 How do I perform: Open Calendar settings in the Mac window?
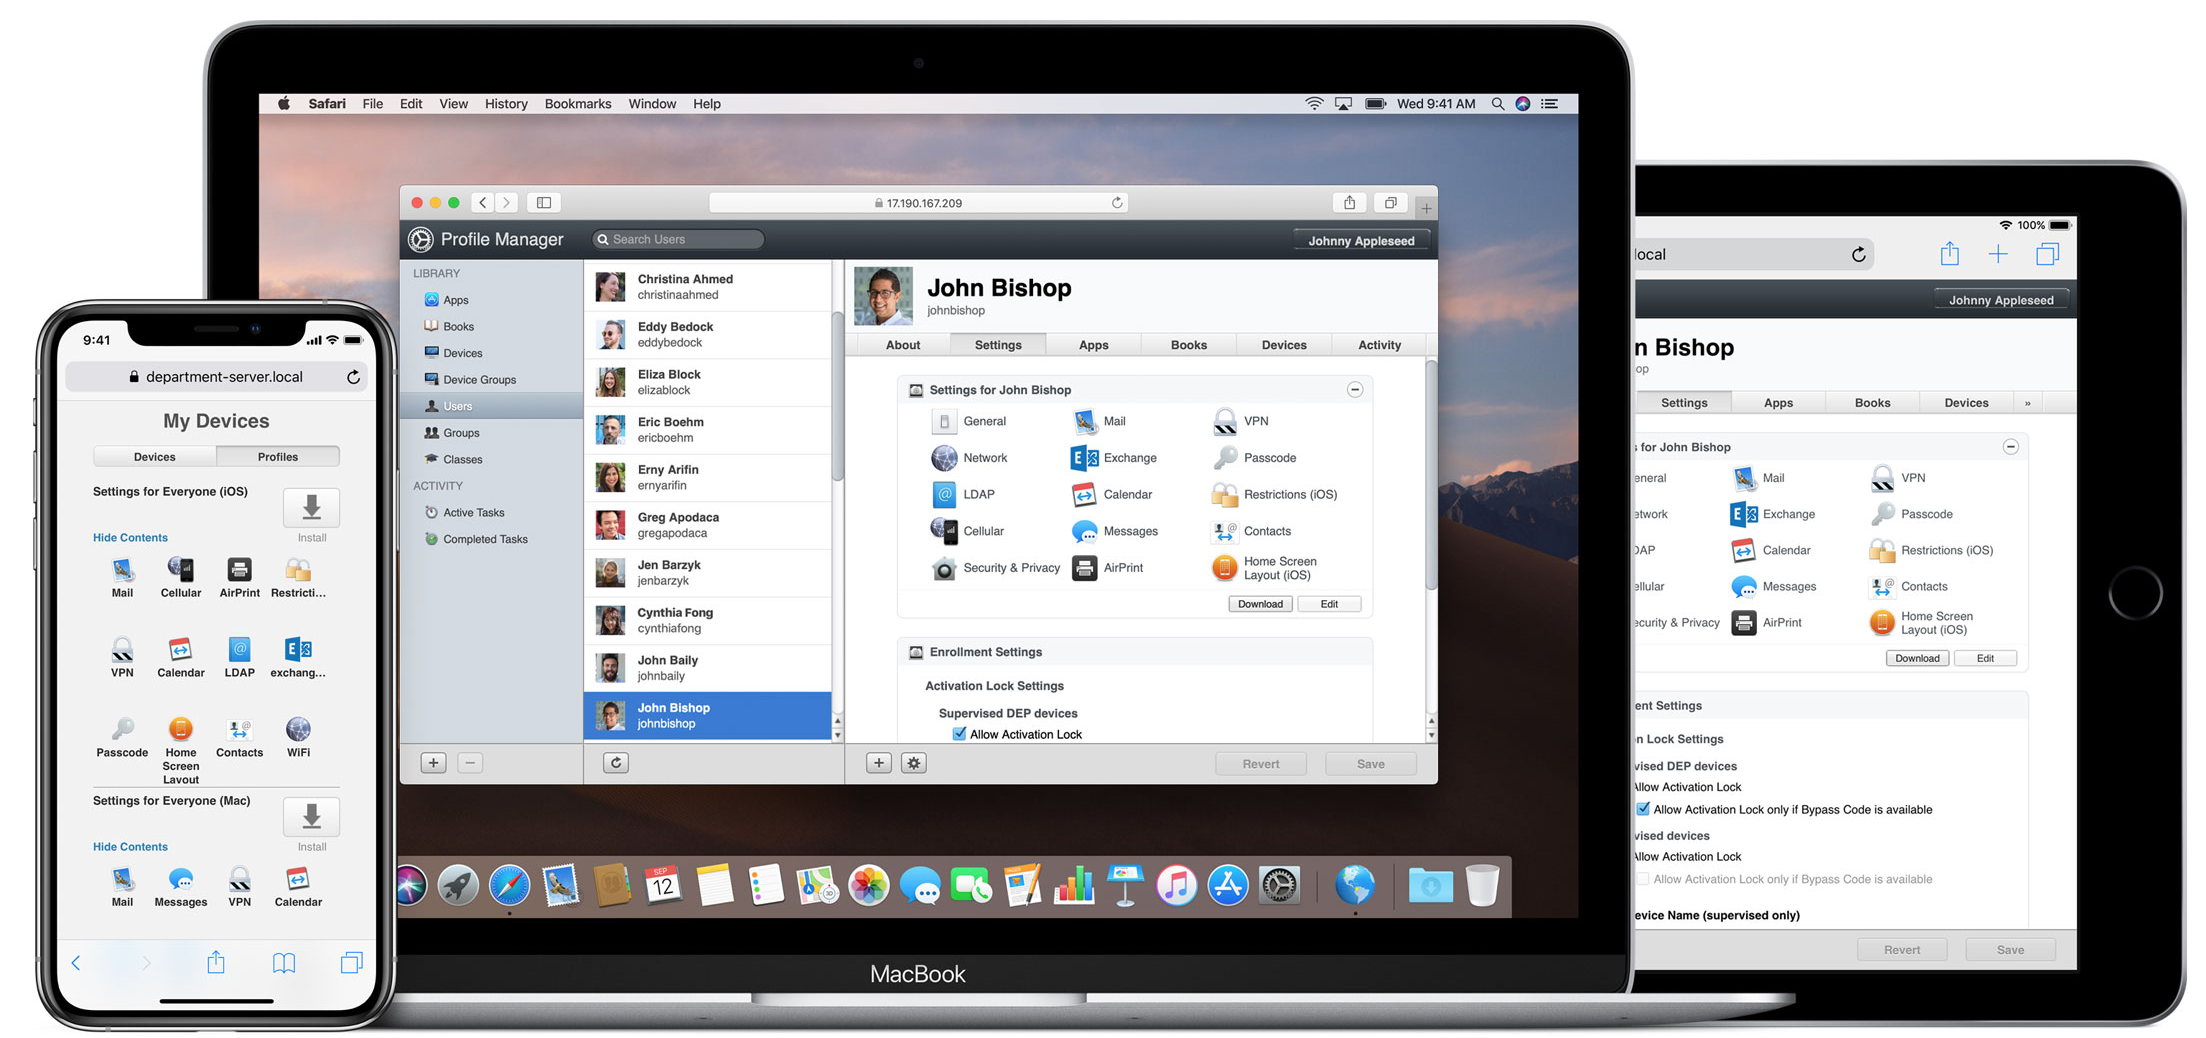pos(1111,494)
